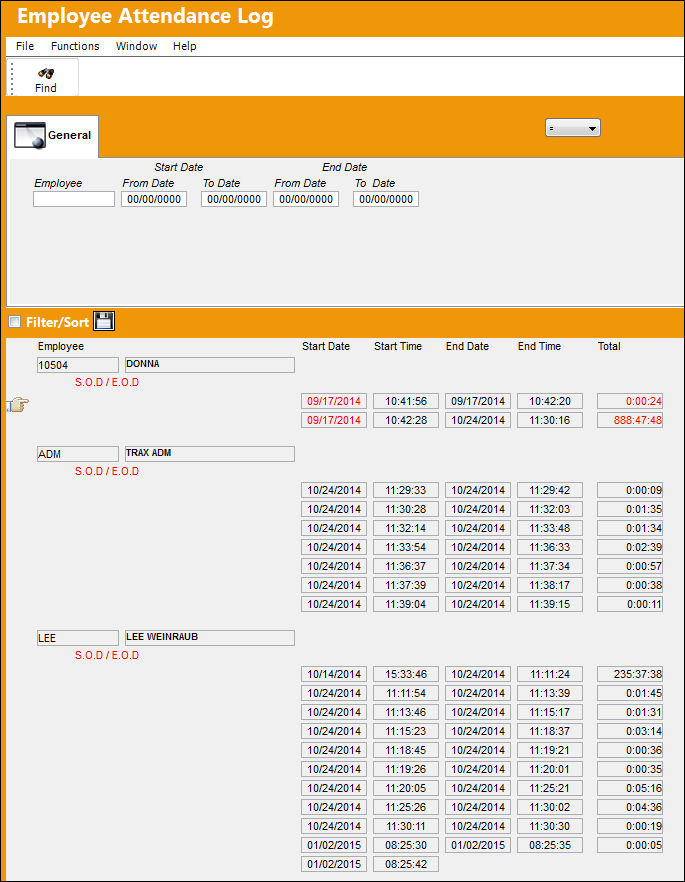
Task: Click end time 11:13:39
Action: (550, 693)
